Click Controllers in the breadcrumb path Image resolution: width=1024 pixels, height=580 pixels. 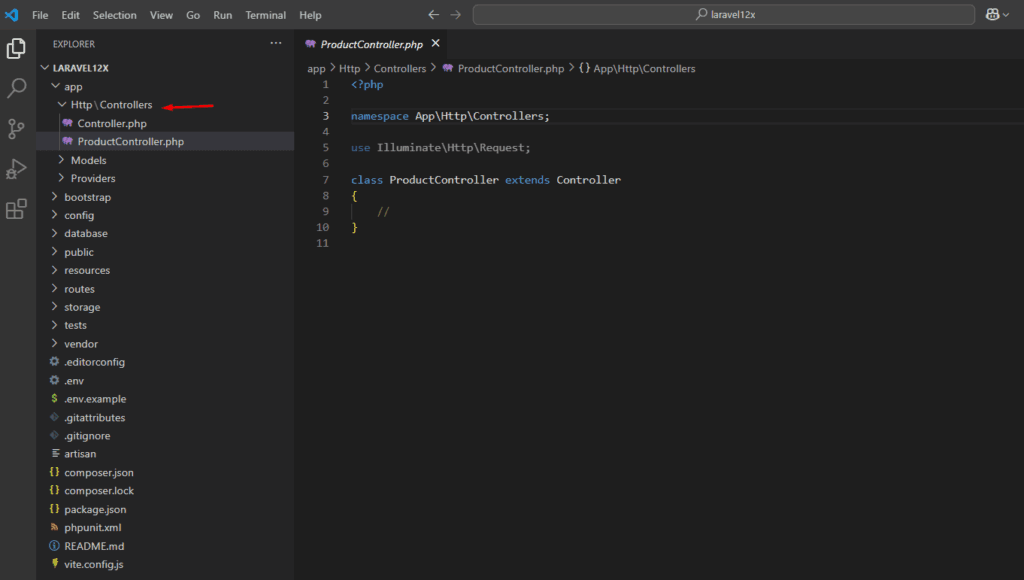click(x=399, y=69)
